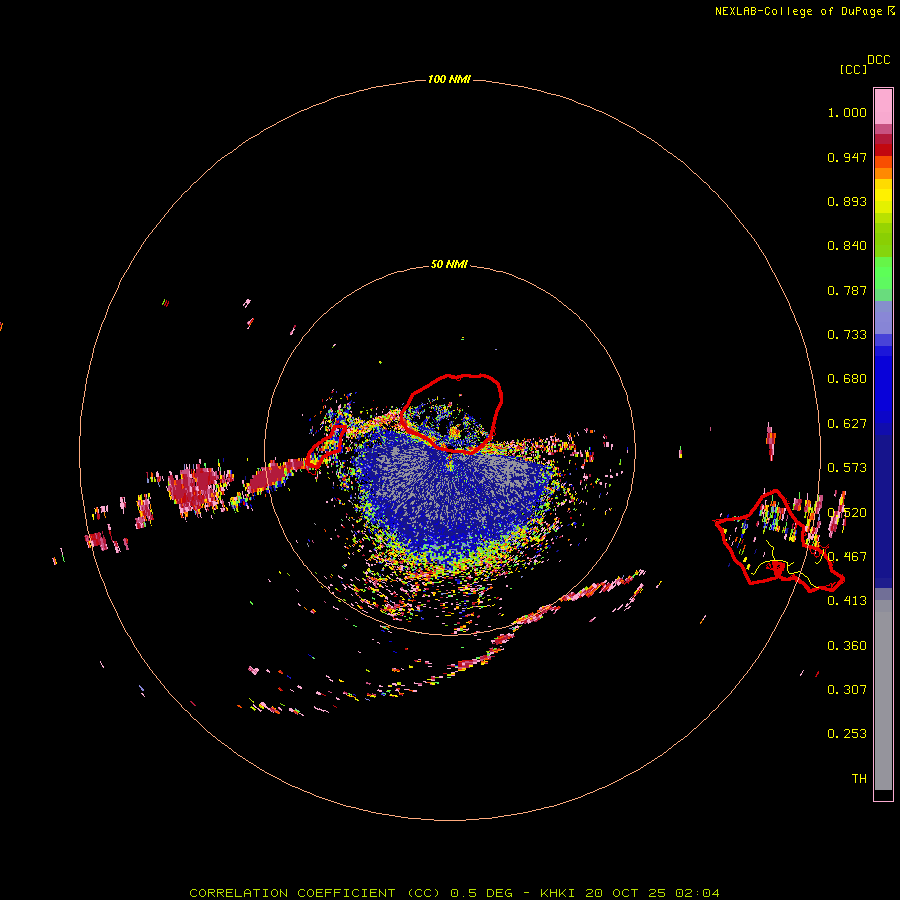
Task: Click the TH threshold label
Action: 859,779
